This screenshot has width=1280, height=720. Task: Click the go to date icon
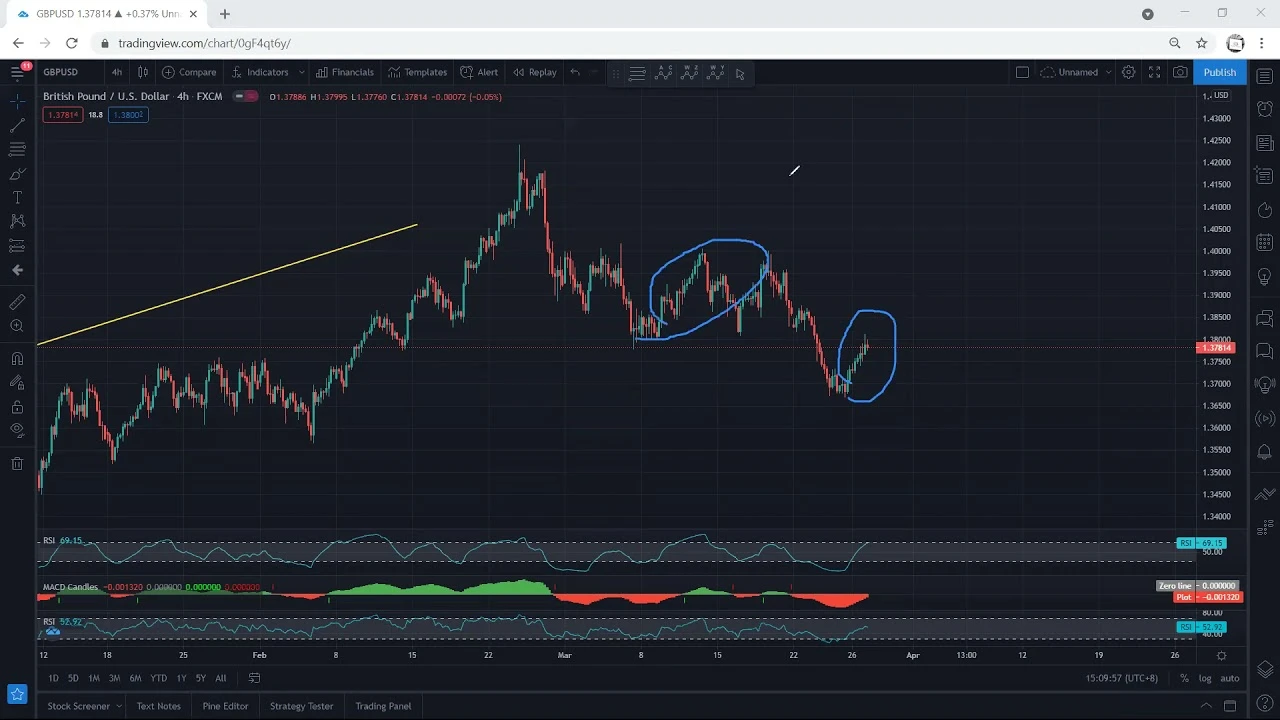tap(254, 678)
